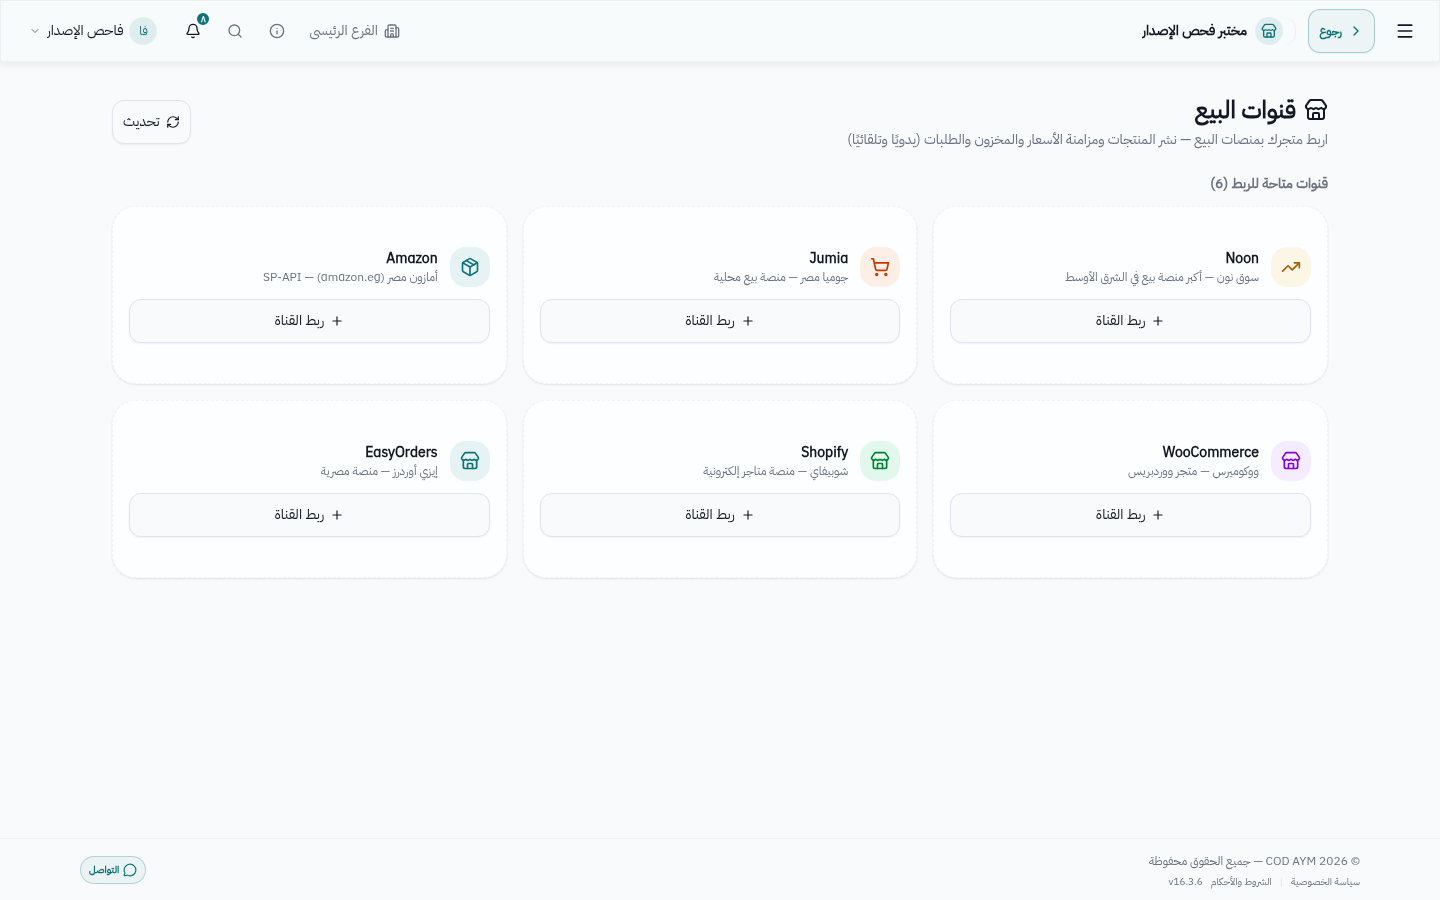Open the التواصل chat button
This screenshot has width=1440, height=900.
point(113,870)
